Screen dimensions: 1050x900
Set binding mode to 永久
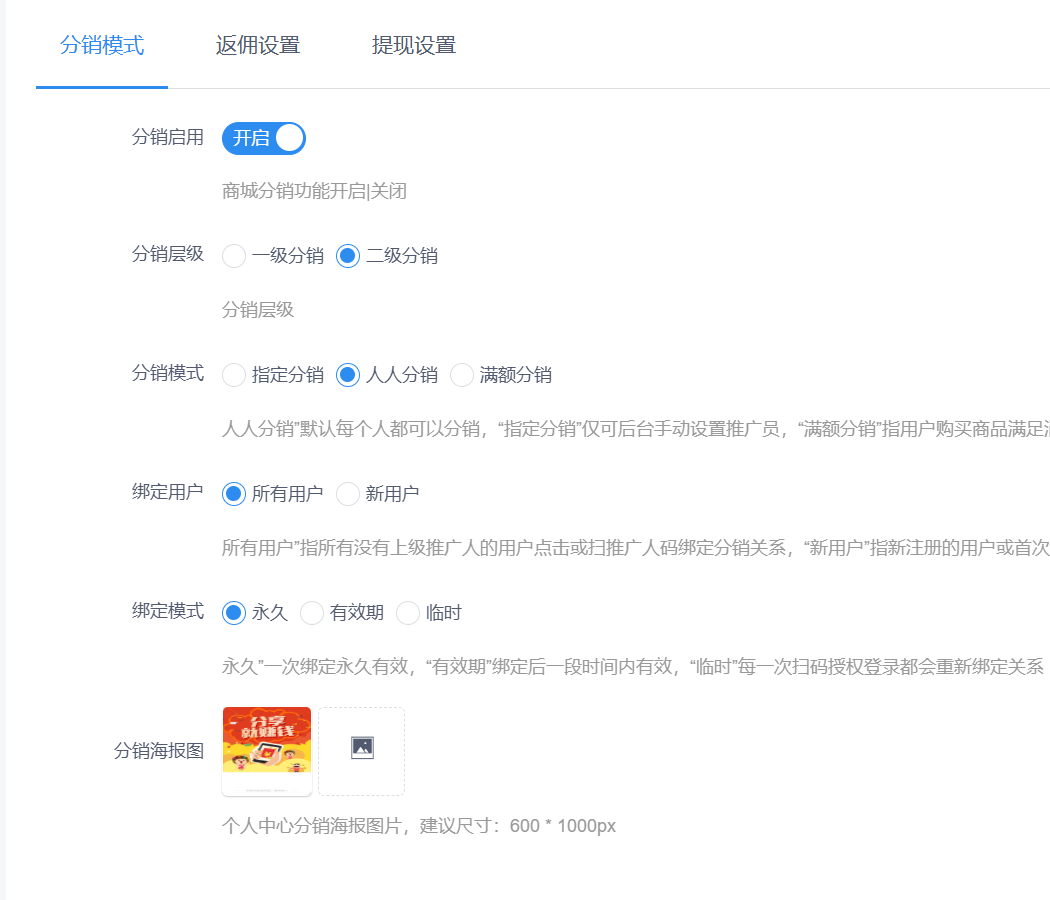234,613
